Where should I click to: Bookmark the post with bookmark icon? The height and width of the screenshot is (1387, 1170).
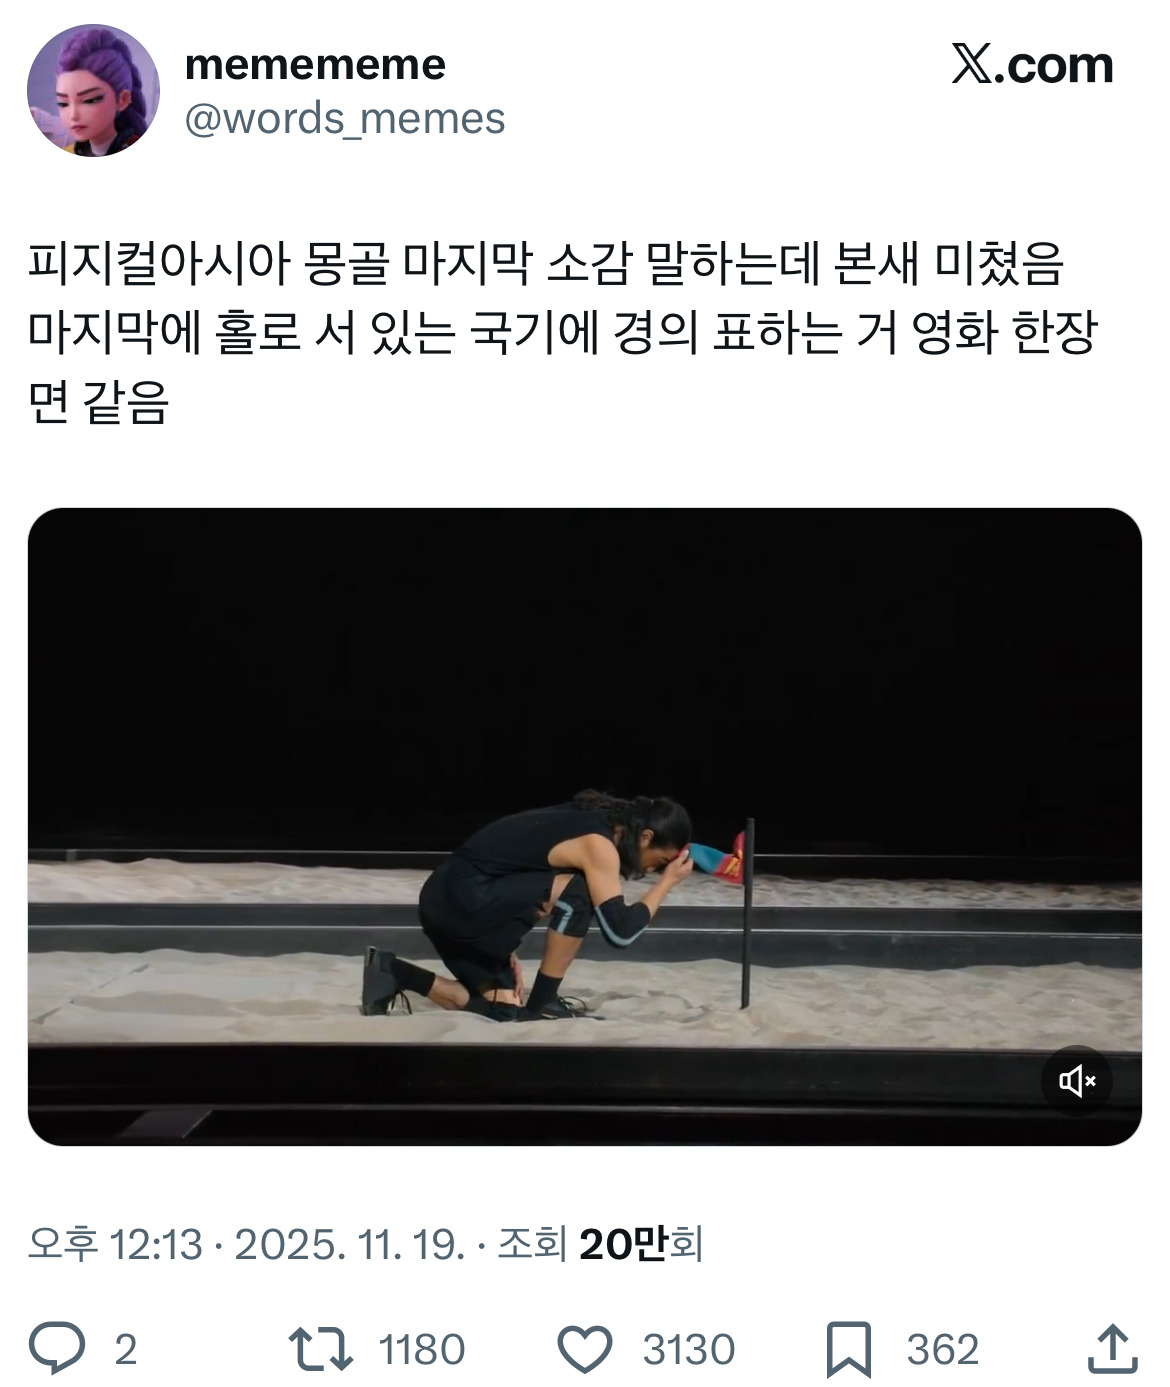coord(849,1350)
